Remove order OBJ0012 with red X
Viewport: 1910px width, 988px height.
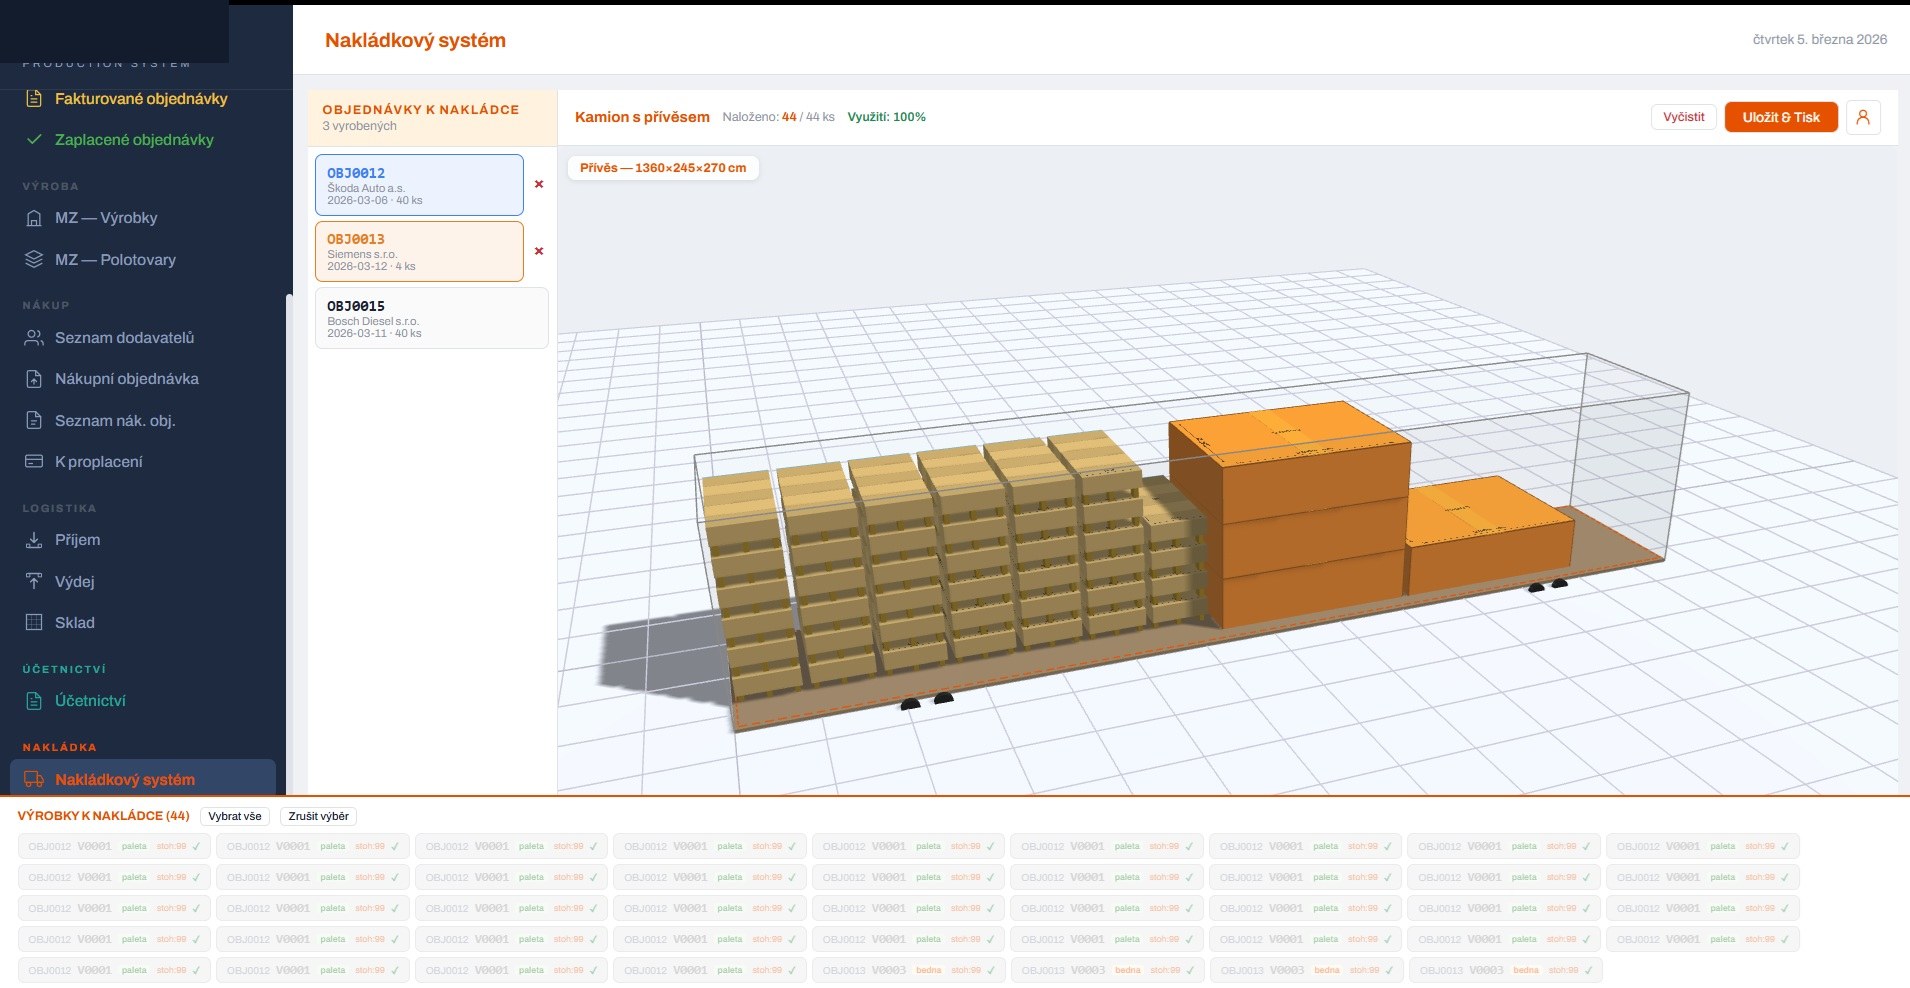coord(539,184)
